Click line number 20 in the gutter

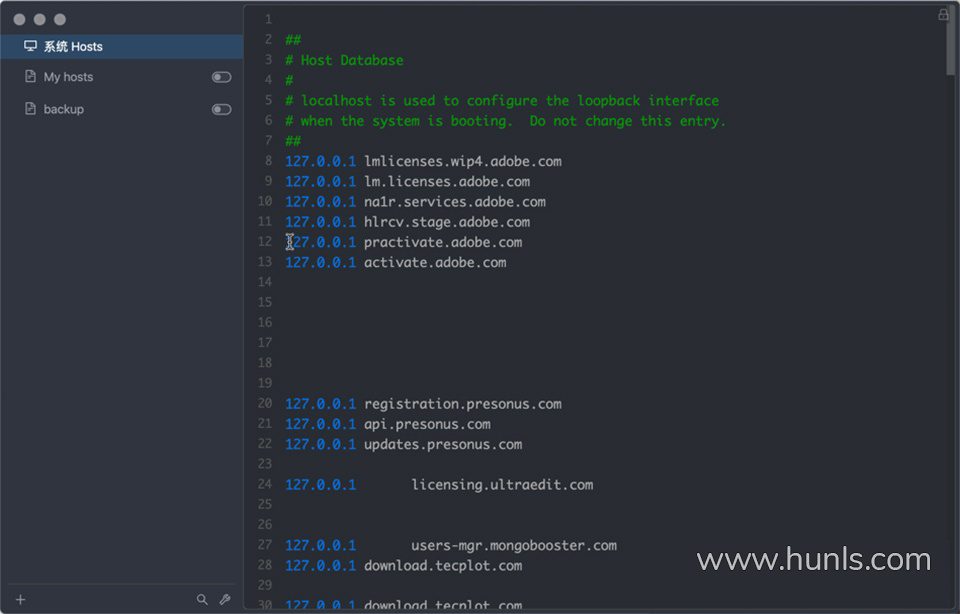[265, 404]
